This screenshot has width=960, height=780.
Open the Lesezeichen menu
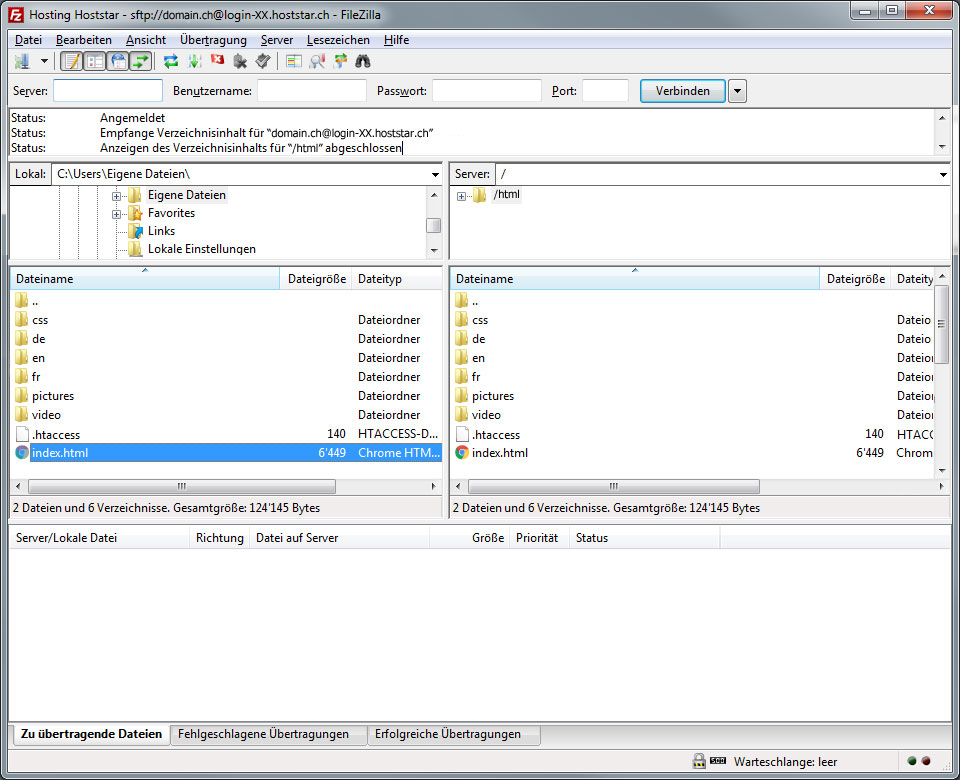(338, 40)
